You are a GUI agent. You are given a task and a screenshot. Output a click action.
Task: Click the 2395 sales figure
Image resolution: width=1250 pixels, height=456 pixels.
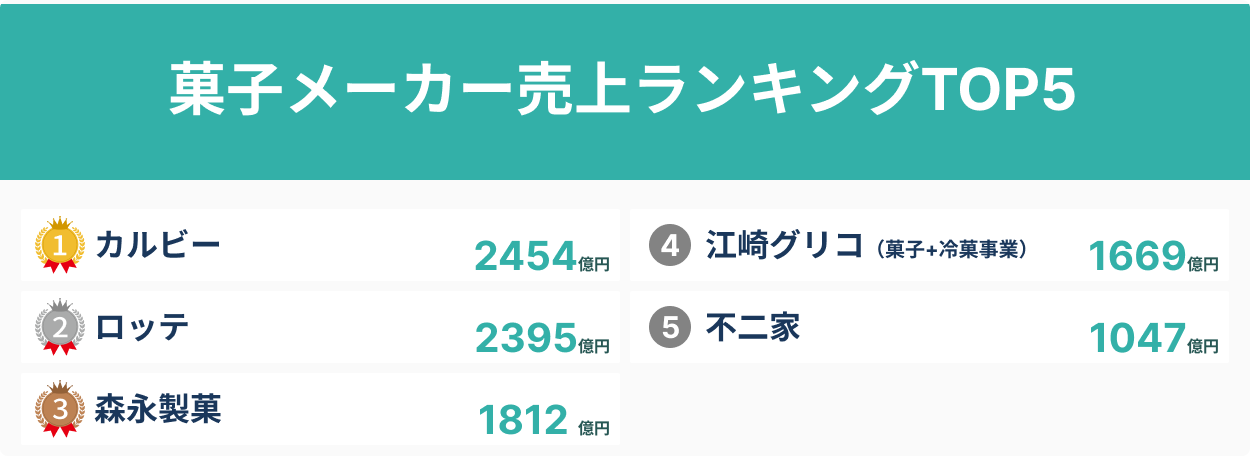[x=526, y=339]
